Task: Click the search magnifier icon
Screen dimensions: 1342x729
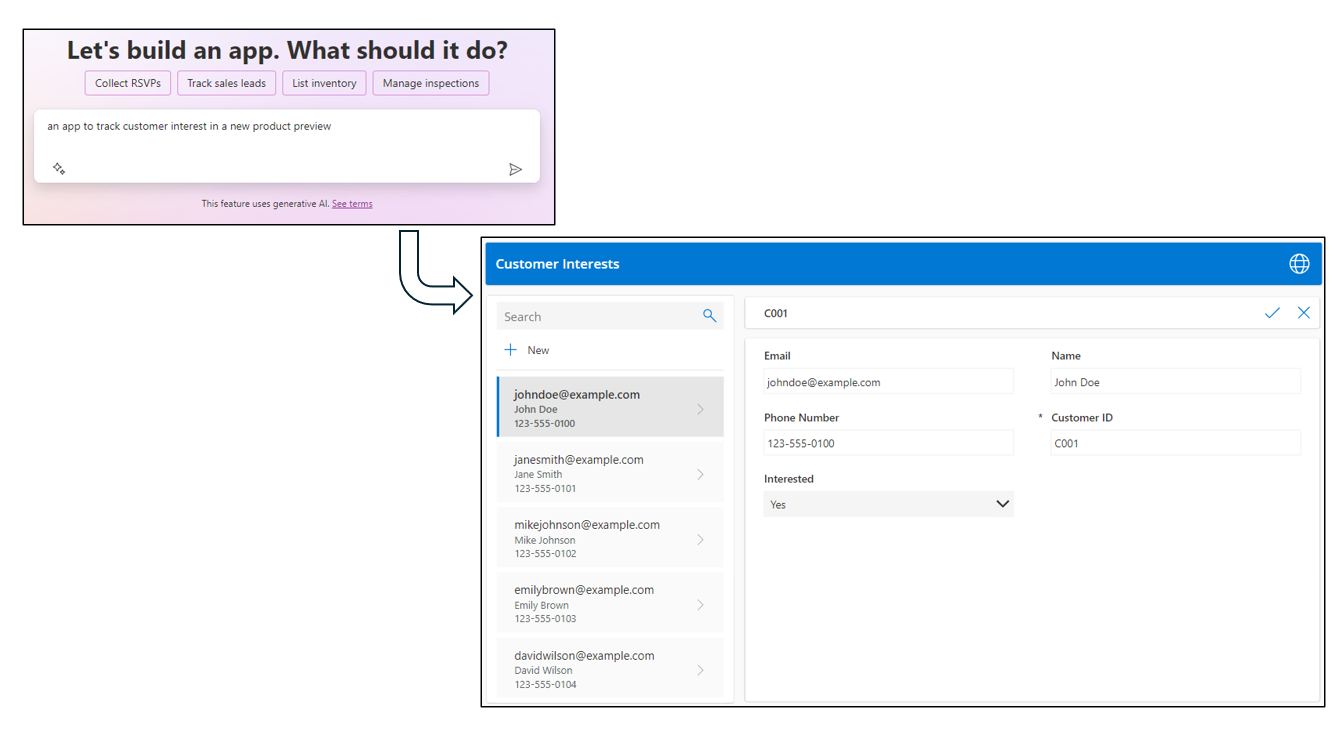Action: (709, 316)
